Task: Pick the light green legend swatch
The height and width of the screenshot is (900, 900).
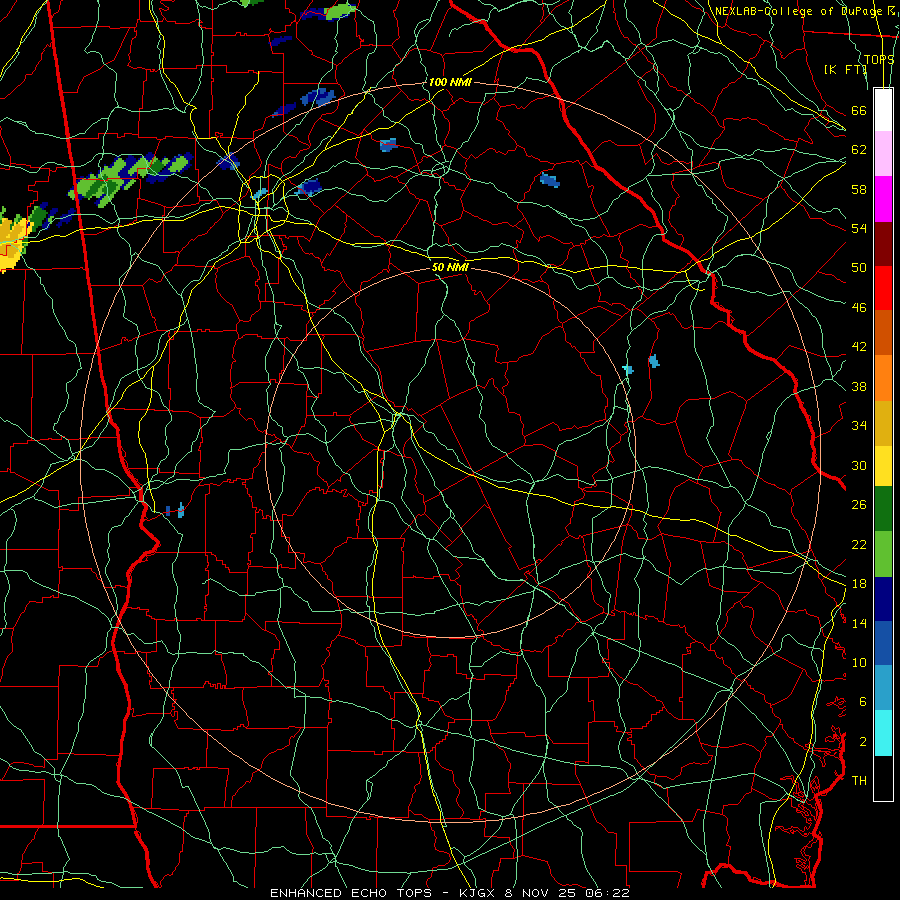Action: tap(883, 554)
